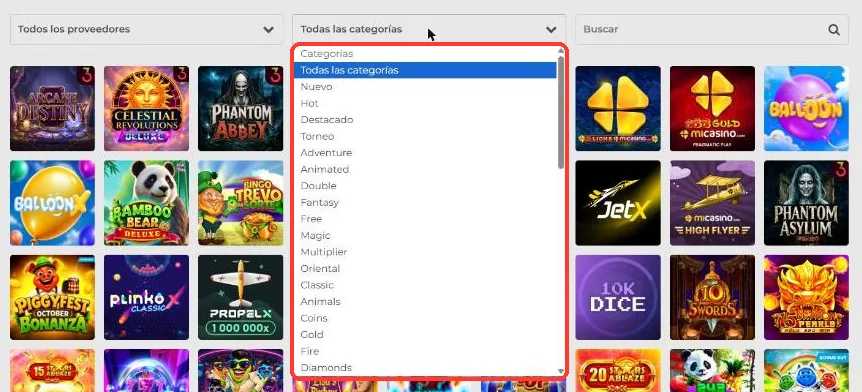Open Bingo Trevo da Sorte game
862x392 pixels.
(x=240, y=203)
